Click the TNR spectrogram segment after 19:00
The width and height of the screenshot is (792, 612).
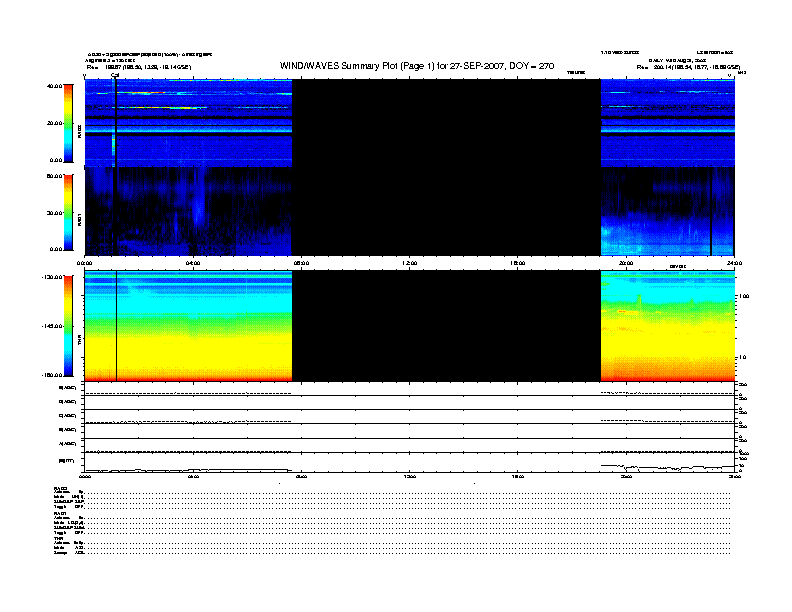pos(668,326)
